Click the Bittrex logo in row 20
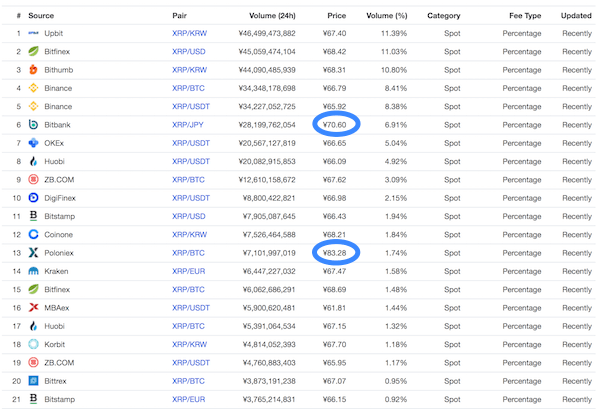Screen dimensions: 600x409 point(33,381)
